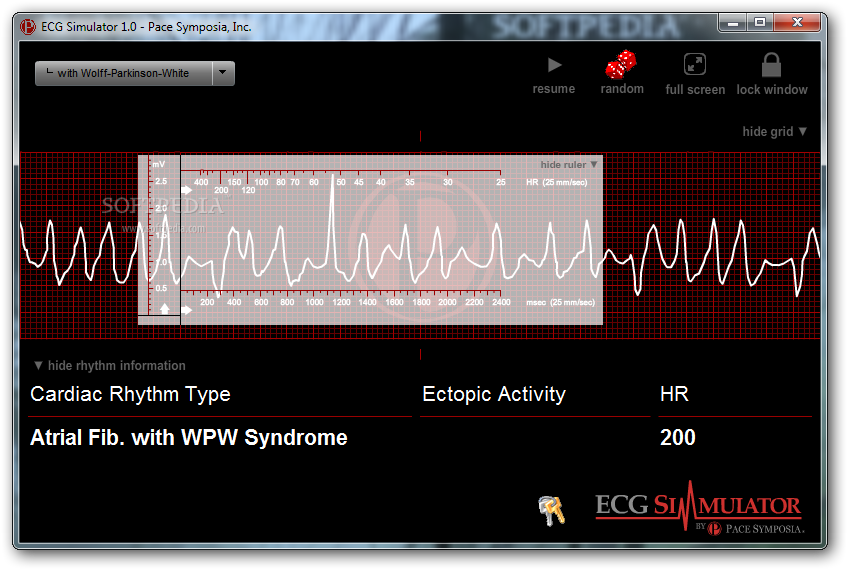
Task: Click the 'HR' column heading
Action: tap(674, 394)
